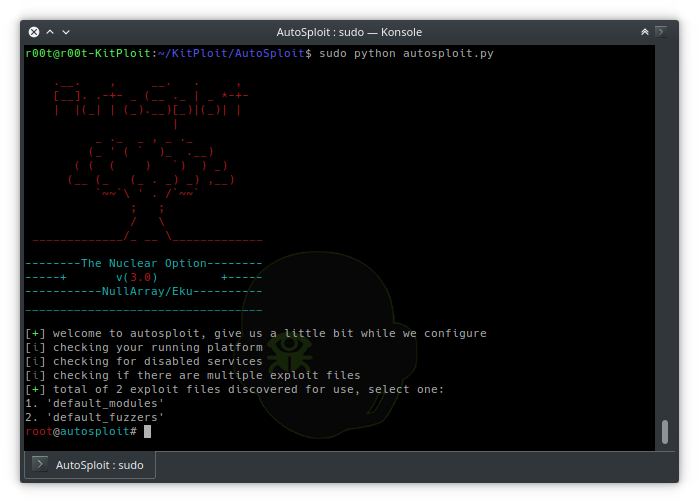Viewport: 699px width, 503px height.
Task: Click the down-chevron icon in the title bar
Action: (66, 32)
